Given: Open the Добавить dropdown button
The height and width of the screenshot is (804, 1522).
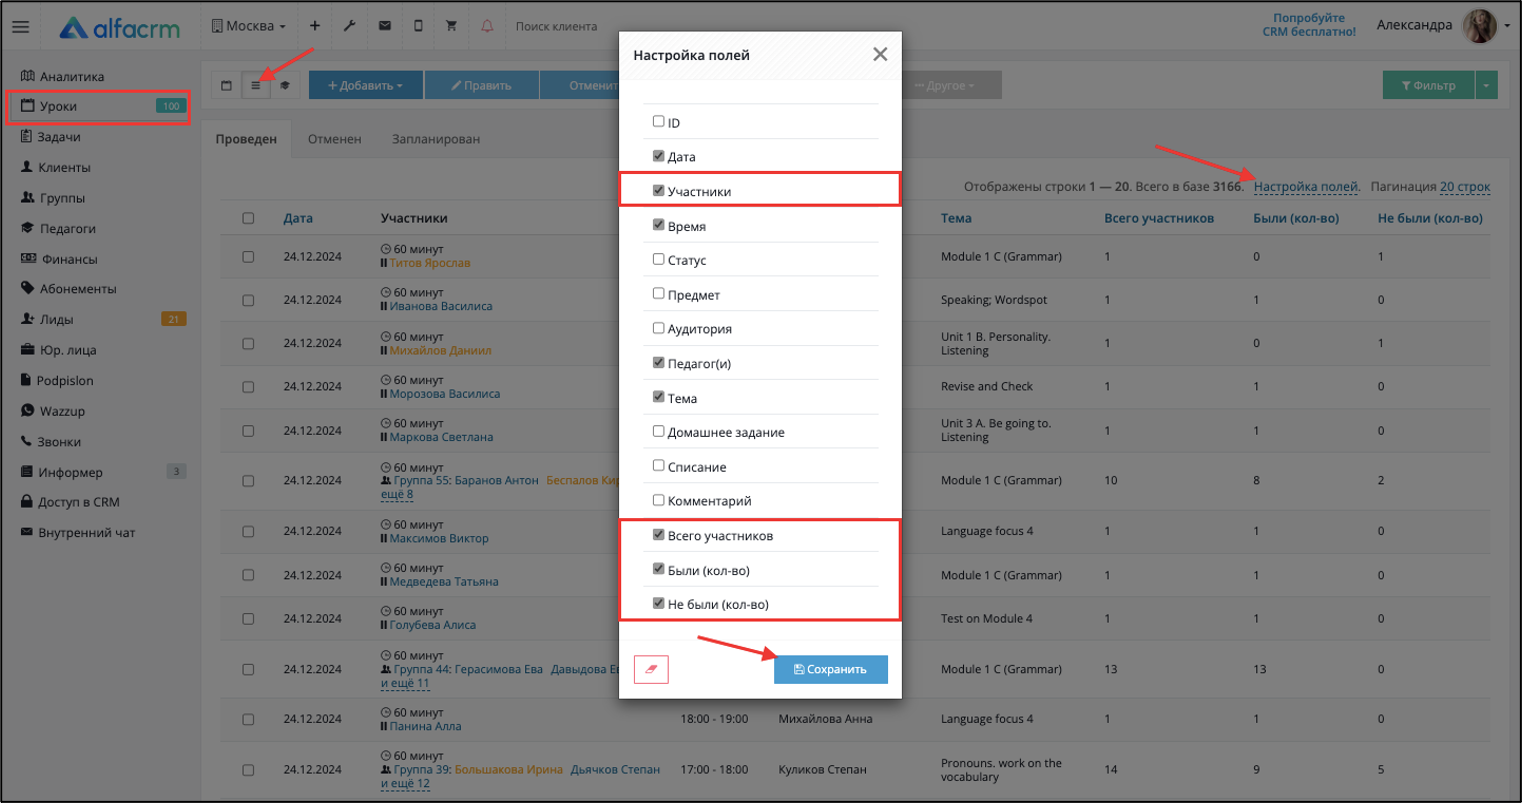Looking at the screenshot, I should [365, 86].
